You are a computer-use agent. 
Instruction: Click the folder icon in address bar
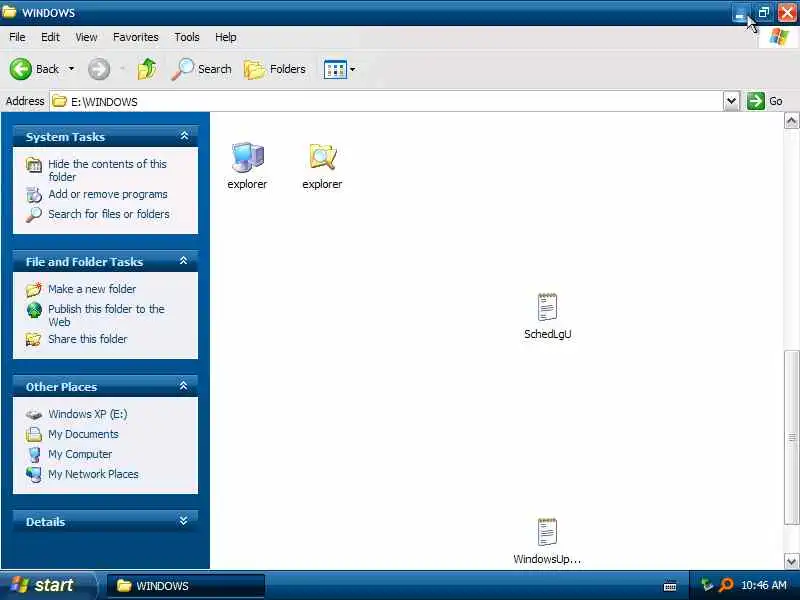pos(60,101)
